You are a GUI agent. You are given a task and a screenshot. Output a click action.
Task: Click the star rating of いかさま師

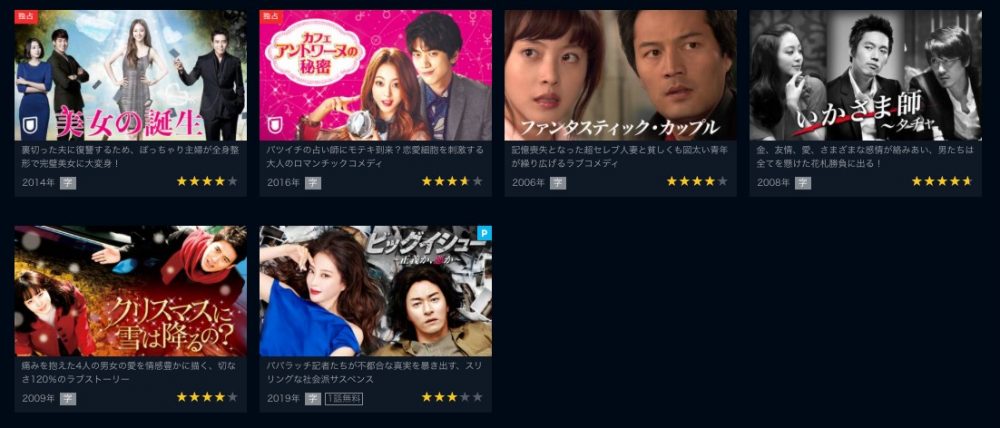pyautogui.click(x=942, y=182)
